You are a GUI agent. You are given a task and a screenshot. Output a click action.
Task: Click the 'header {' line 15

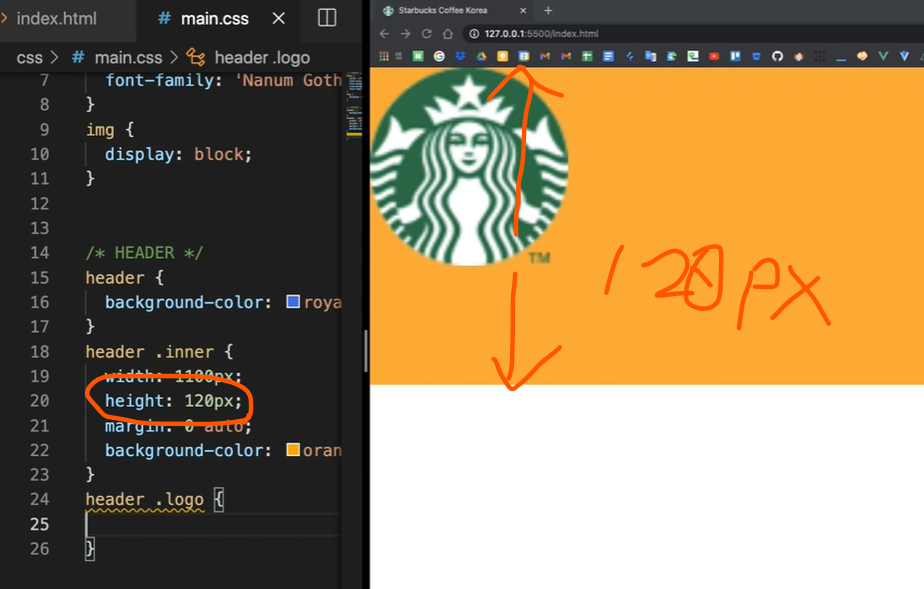(x=124, y=277)
